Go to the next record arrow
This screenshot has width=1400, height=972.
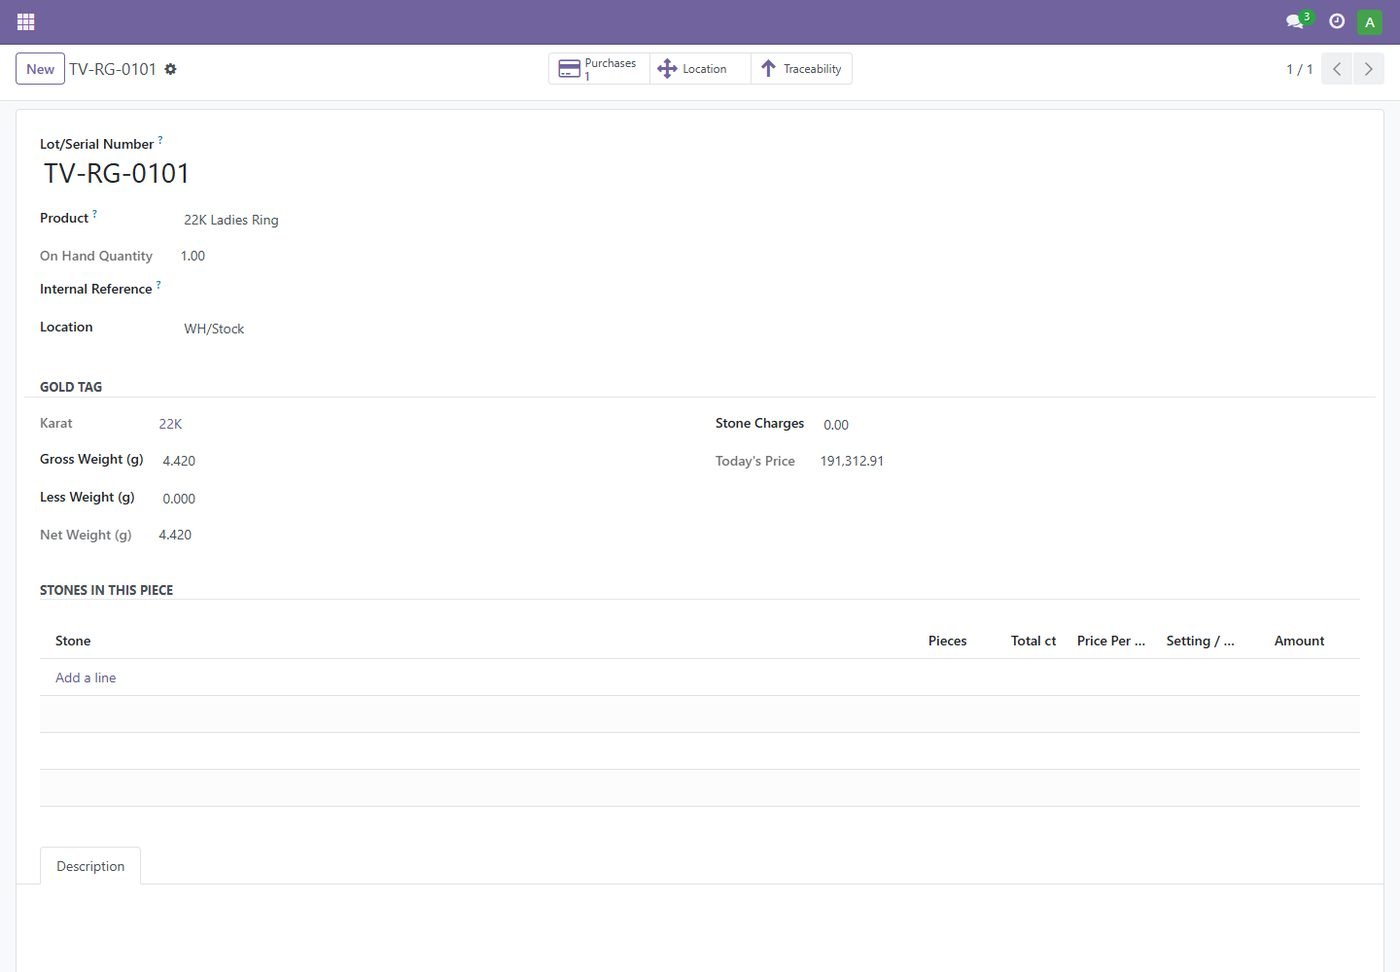[1368, 69]
